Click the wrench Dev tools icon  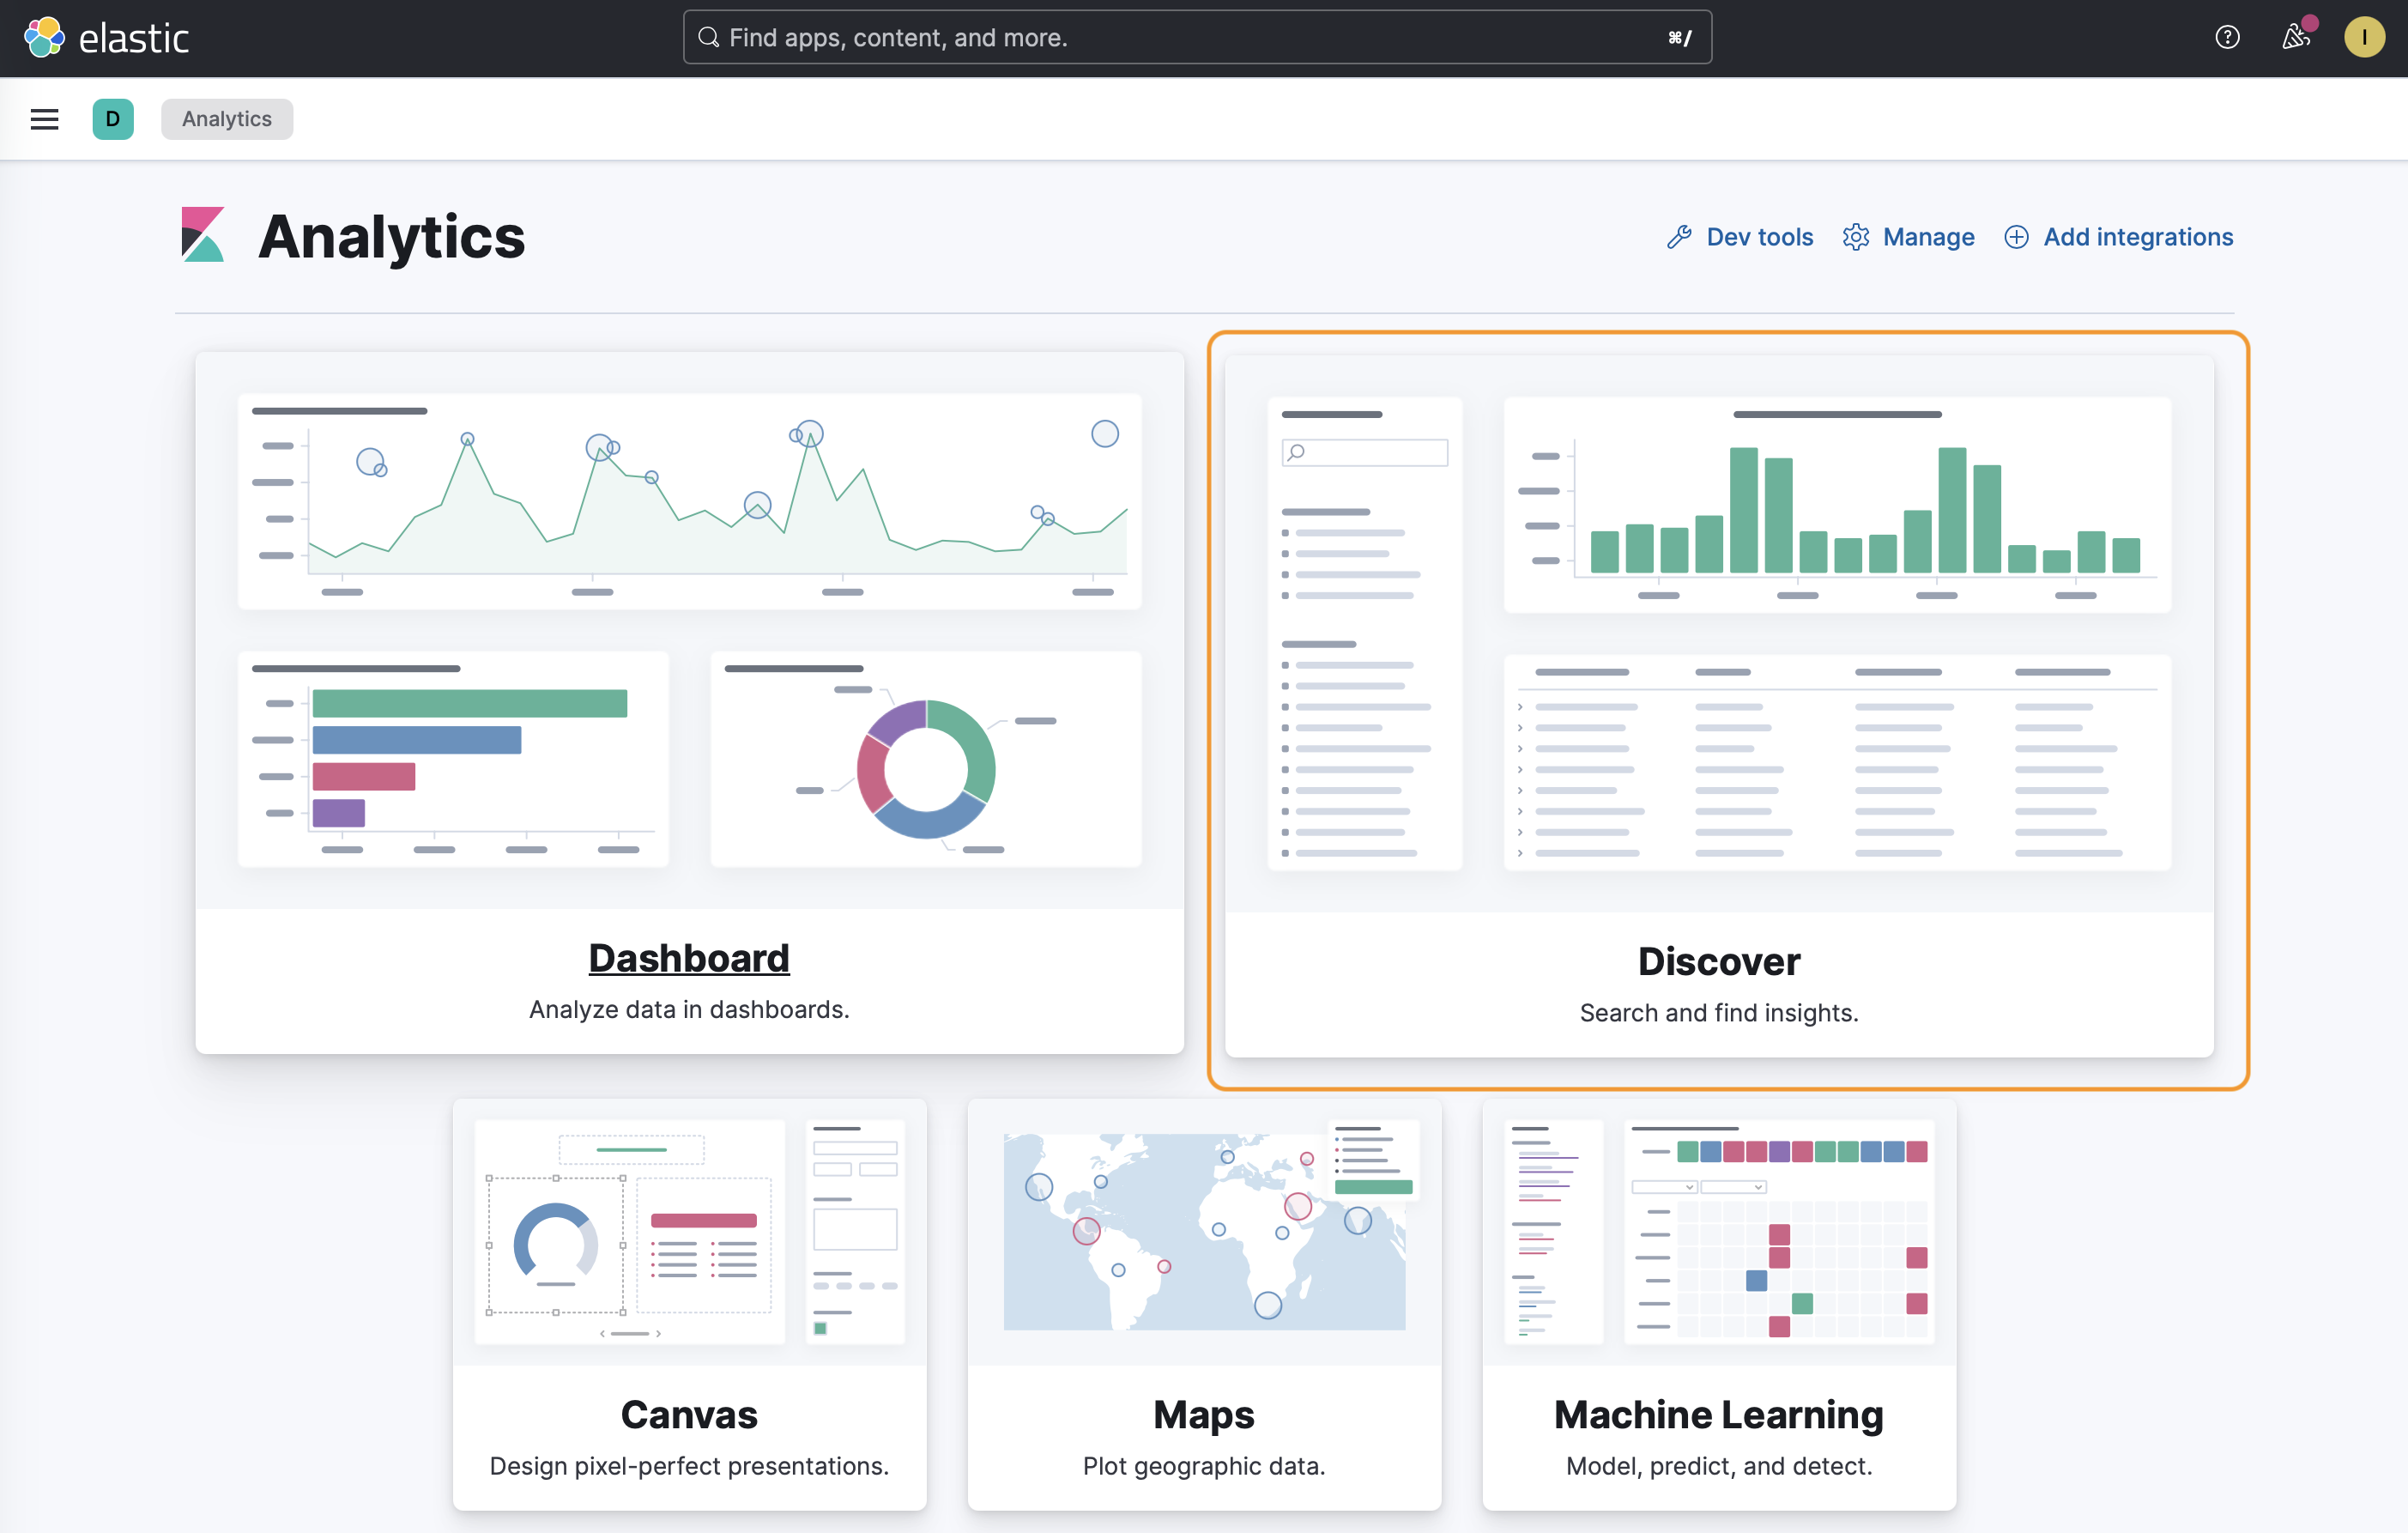pos(1679,237)
